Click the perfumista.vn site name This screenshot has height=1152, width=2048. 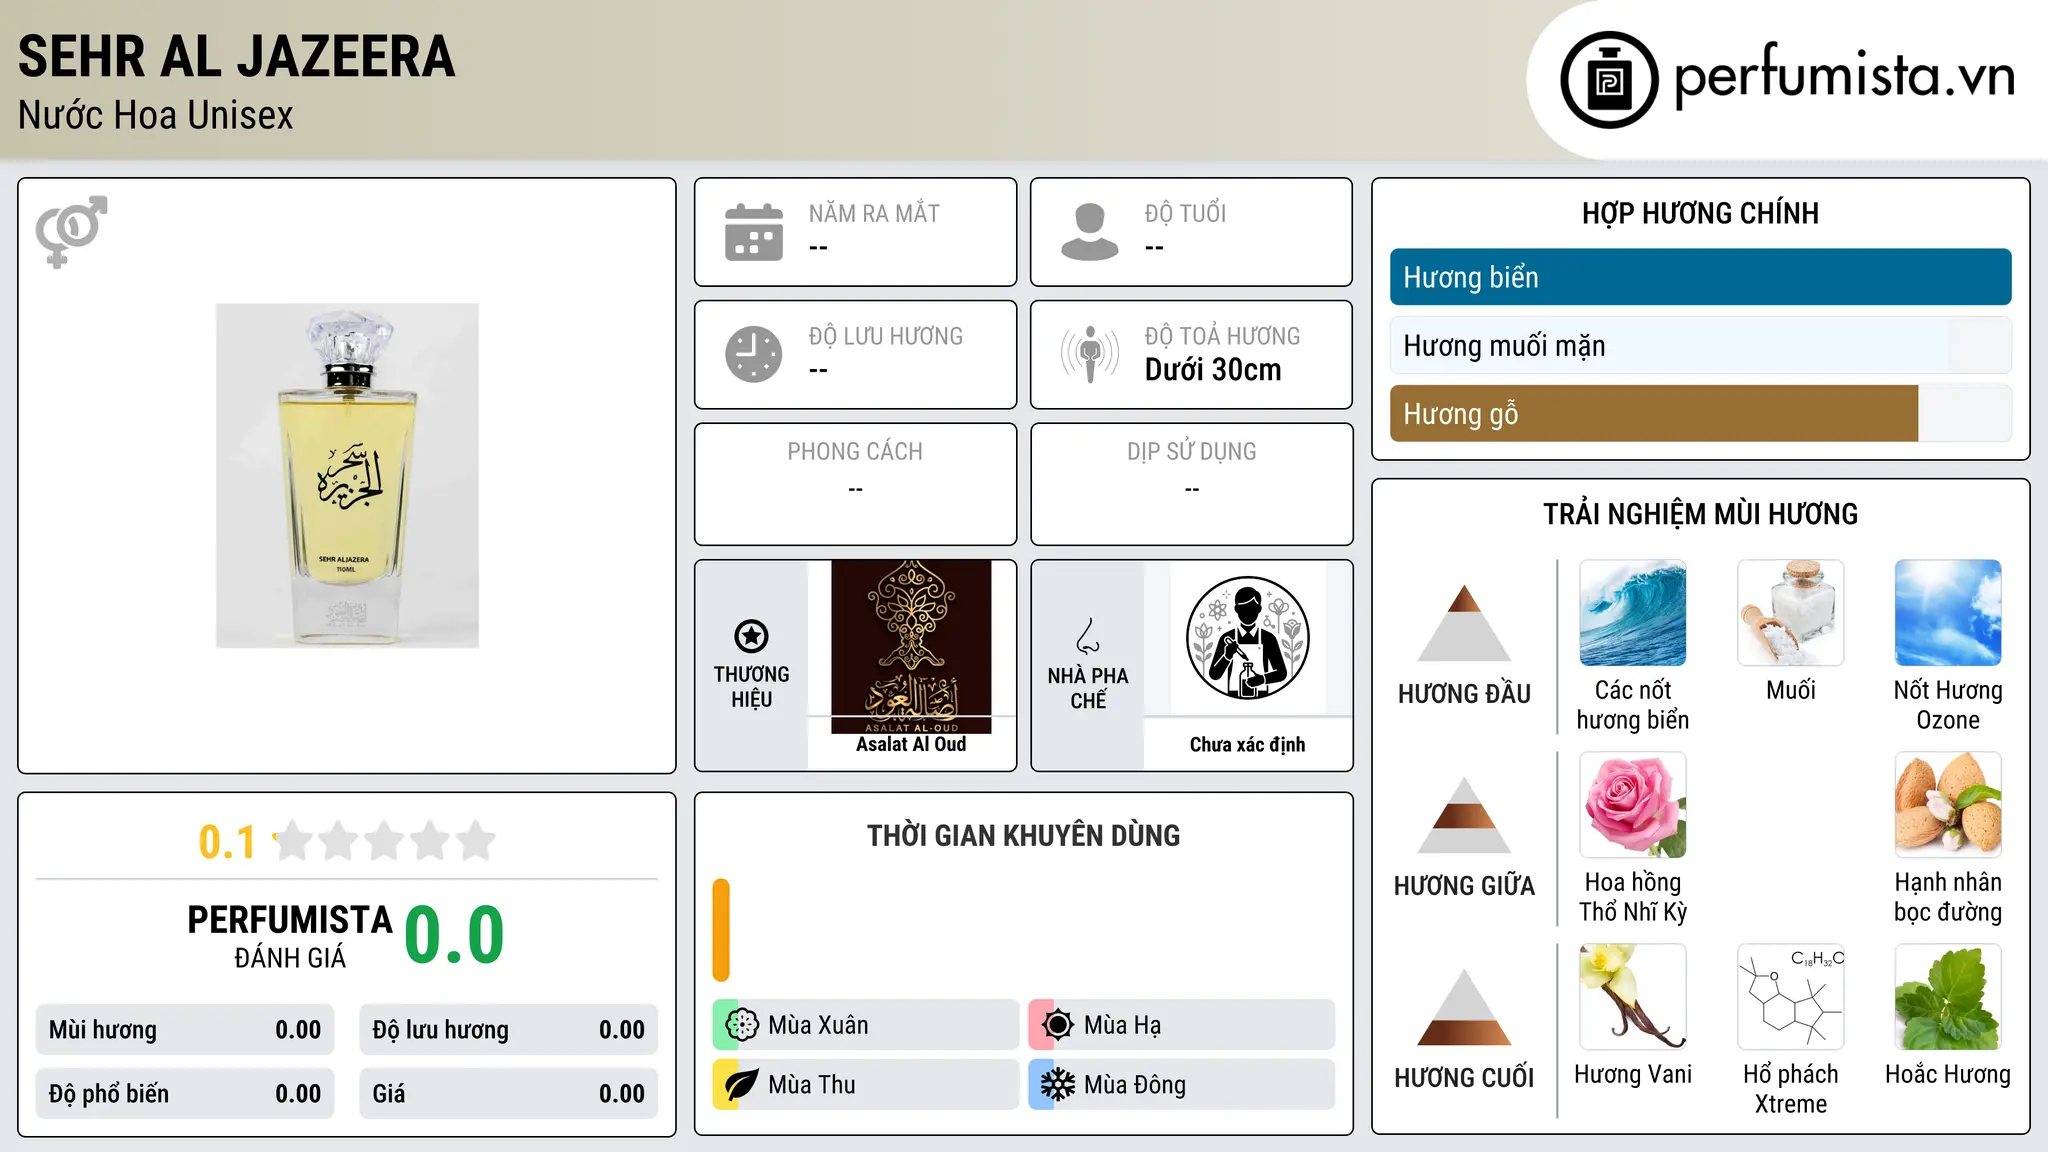1845,76
